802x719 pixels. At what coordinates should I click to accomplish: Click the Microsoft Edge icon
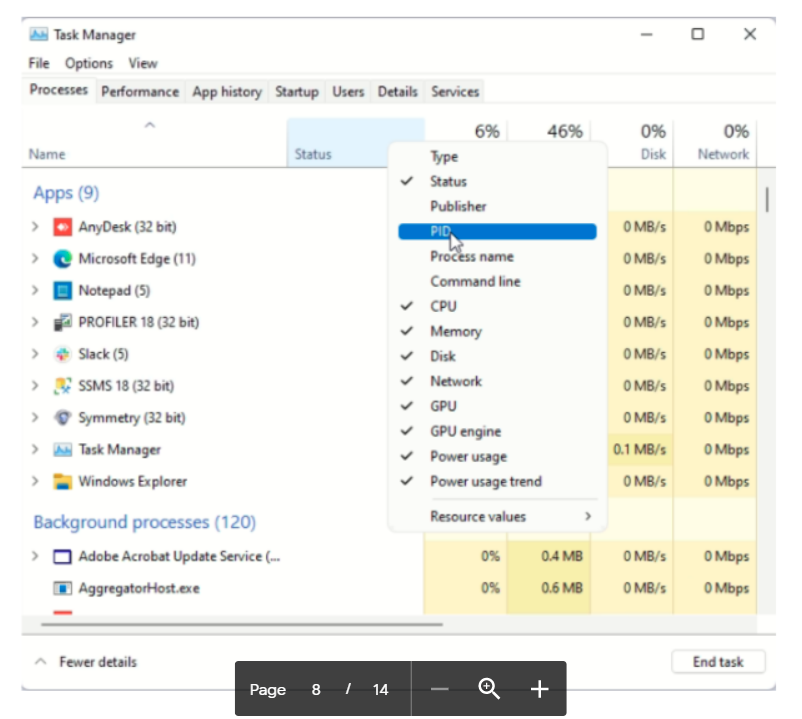coord(63,259)
